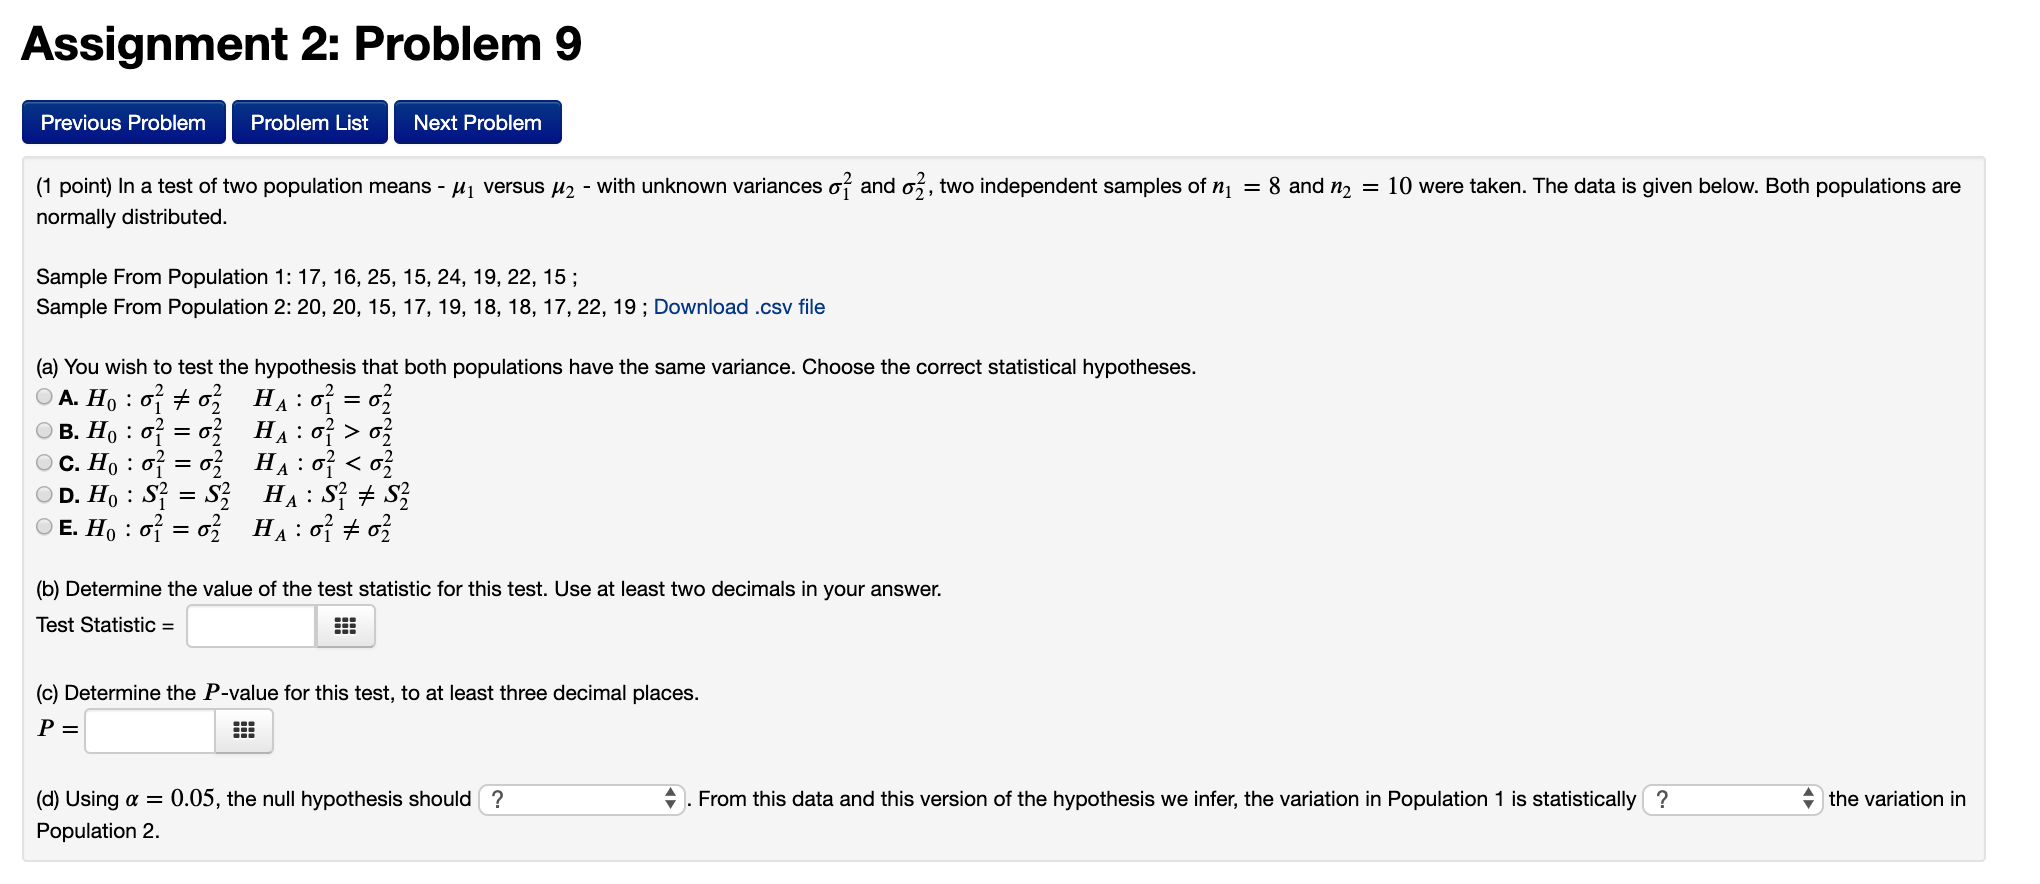Screen dimensions: 2040x884
Task: Select hypothesis option C
Action: (x=44, y=461)
